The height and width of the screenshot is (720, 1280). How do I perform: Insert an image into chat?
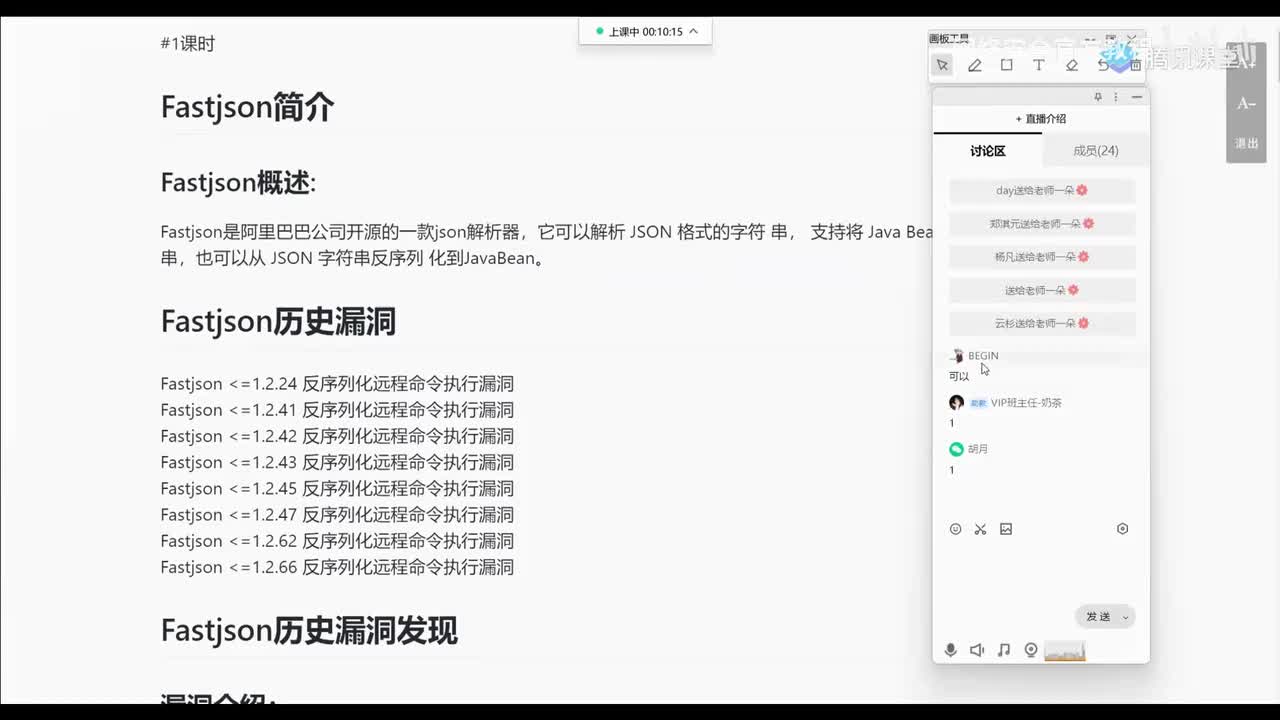pyautogui.click(x=1006, y=529)
